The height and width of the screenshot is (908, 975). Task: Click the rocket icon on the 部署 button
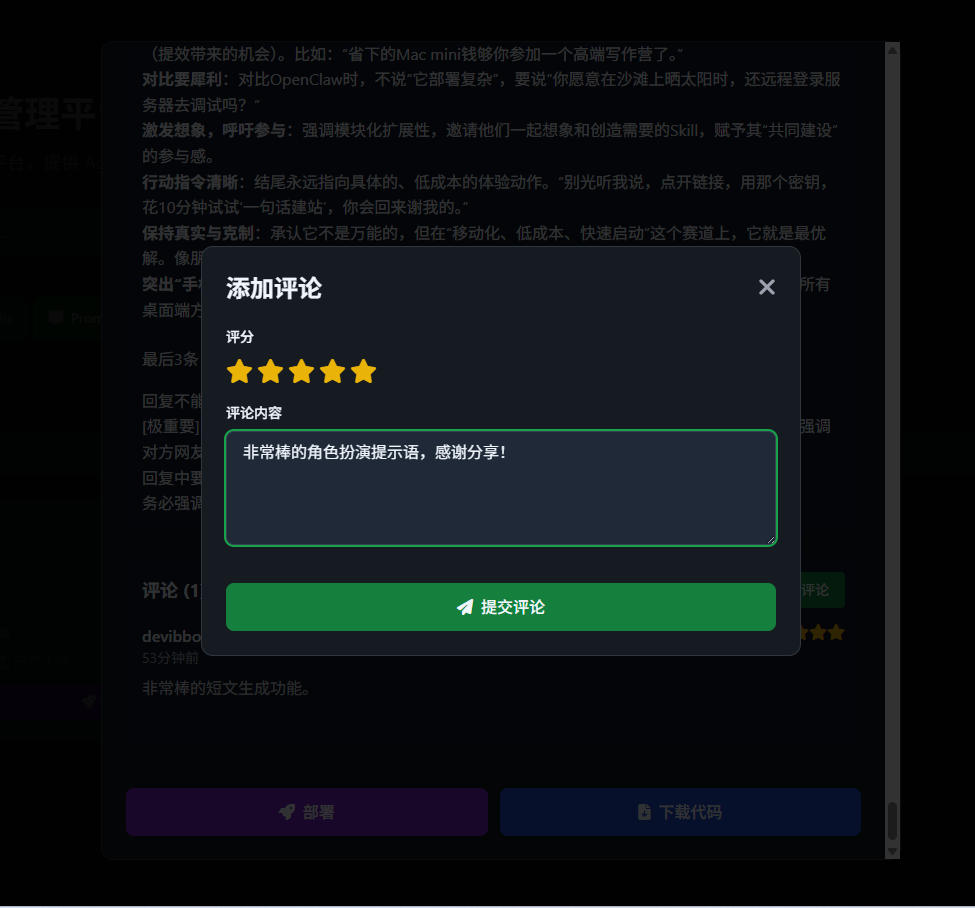point(287,811)
